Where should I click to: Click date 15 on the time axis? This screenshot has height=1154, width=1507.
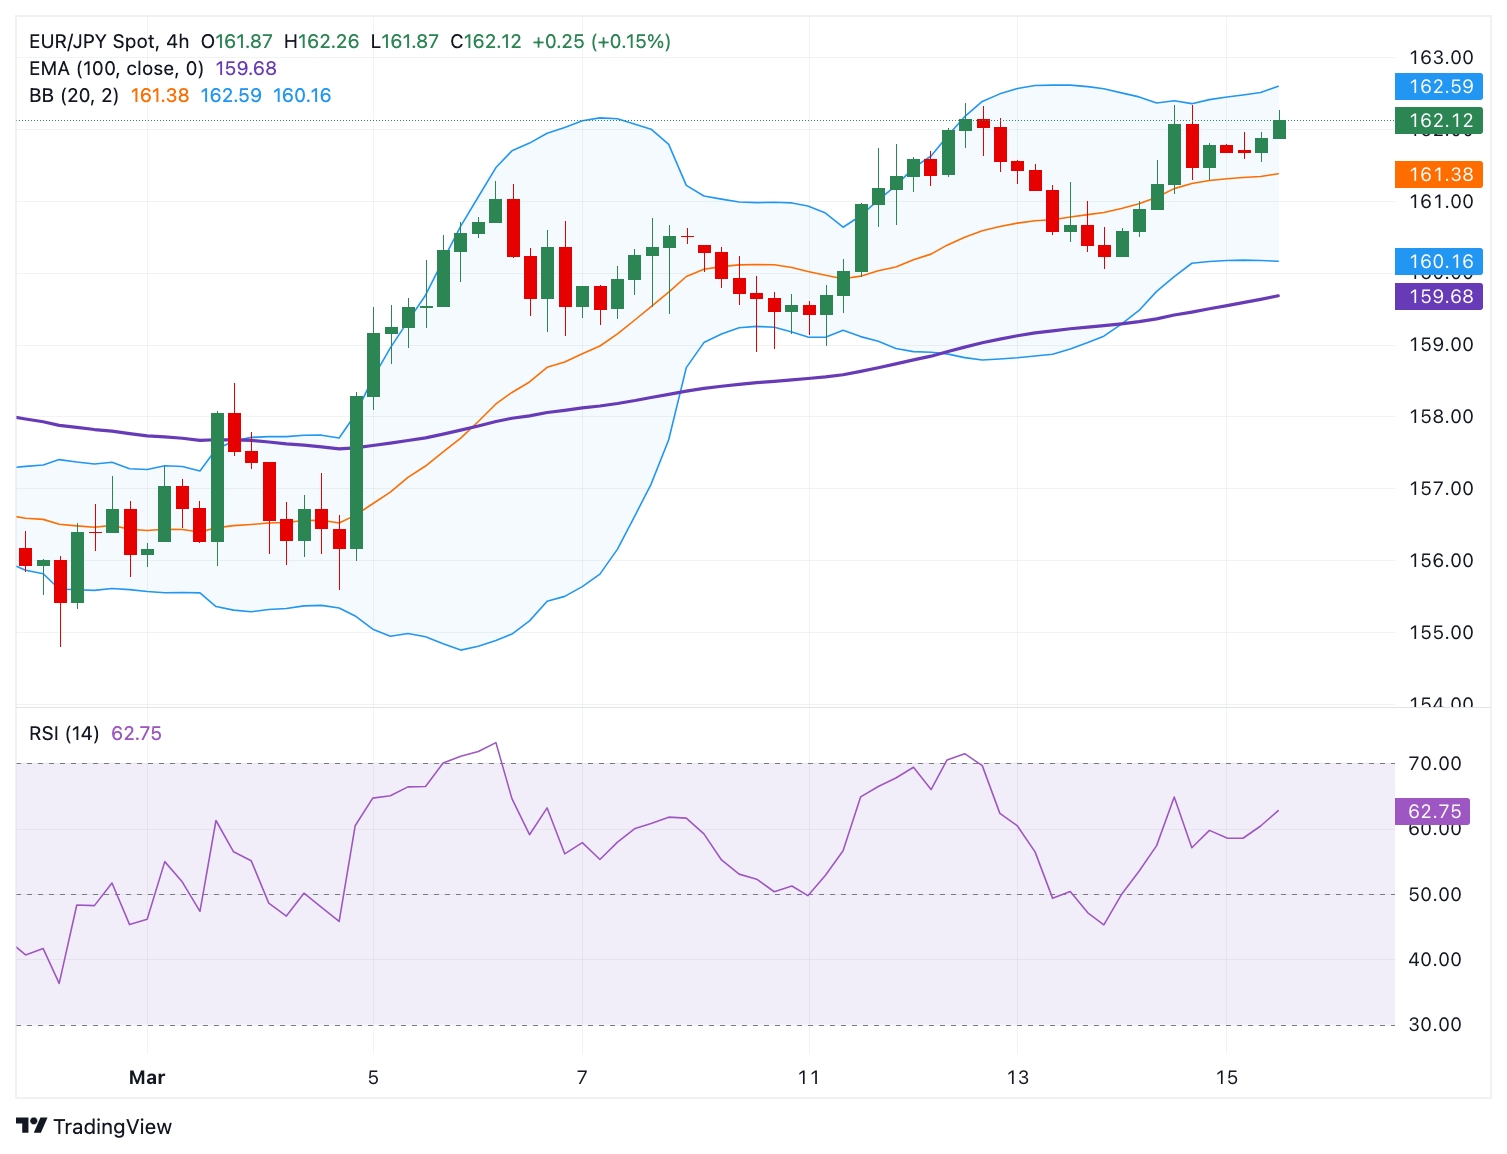coord(1226,1078)
